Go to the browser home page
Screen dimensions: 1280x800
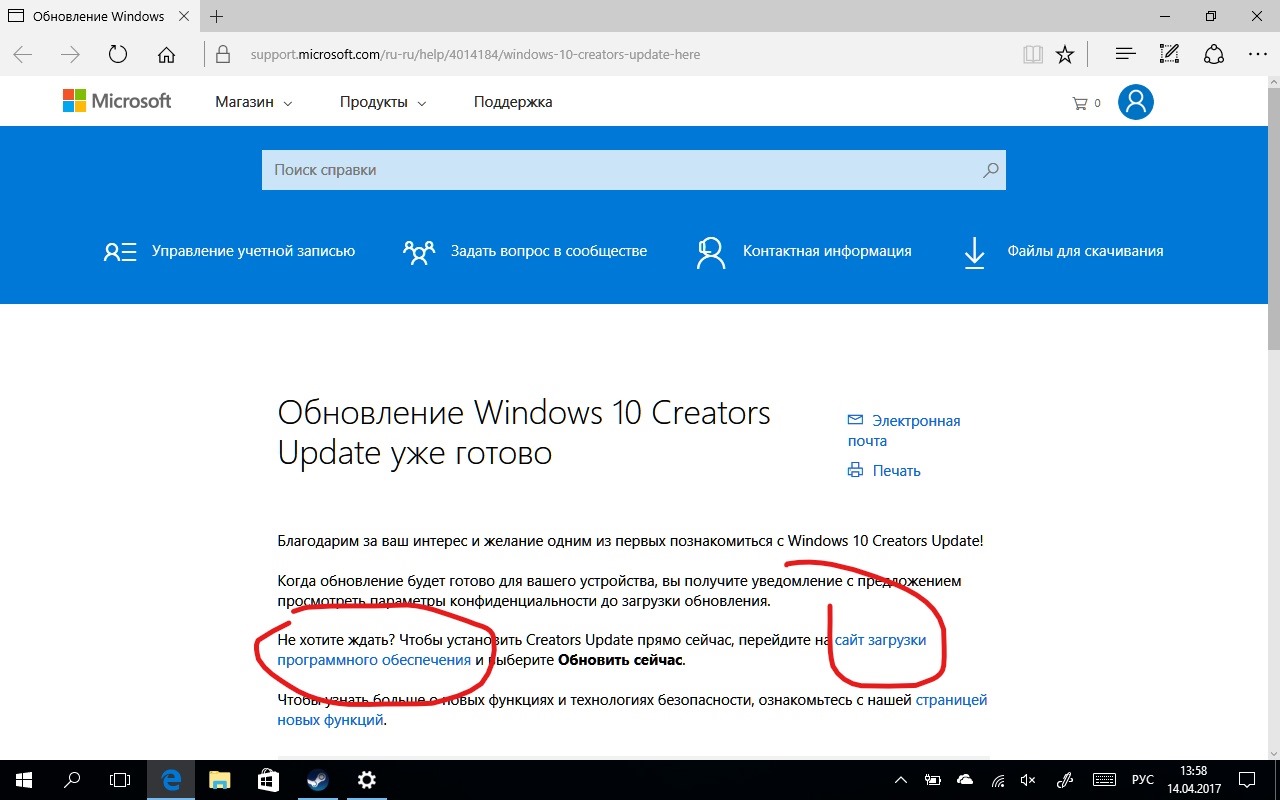pyautogui.click(x=166, y=54)
